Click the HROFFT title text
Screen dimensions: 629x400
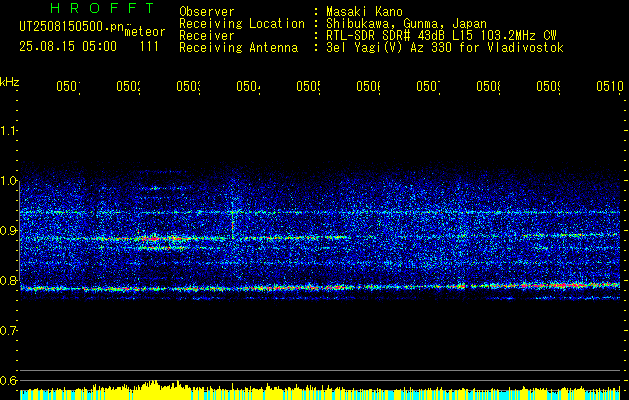[102, 8]
